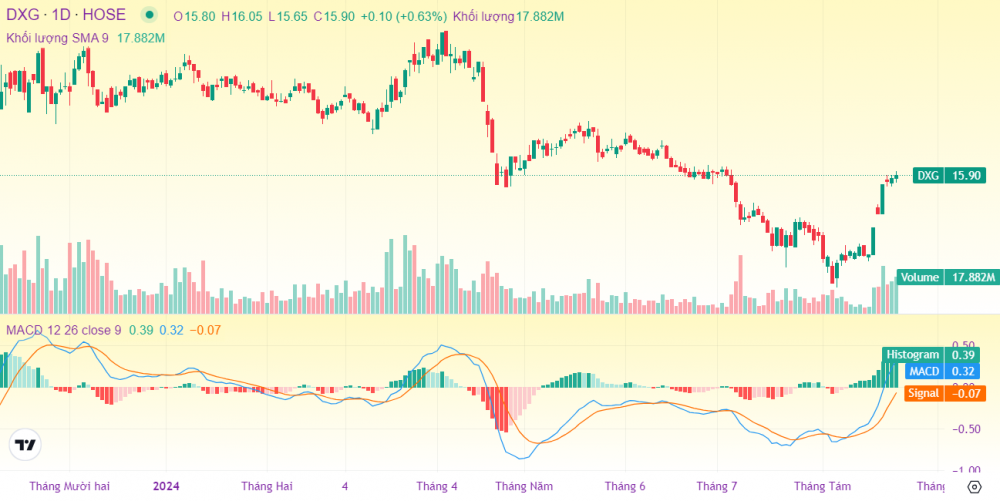Select the MACD 12 26 close 9 legend
The height and width of the screenshot is (501, 1000).
pos(63,330)
